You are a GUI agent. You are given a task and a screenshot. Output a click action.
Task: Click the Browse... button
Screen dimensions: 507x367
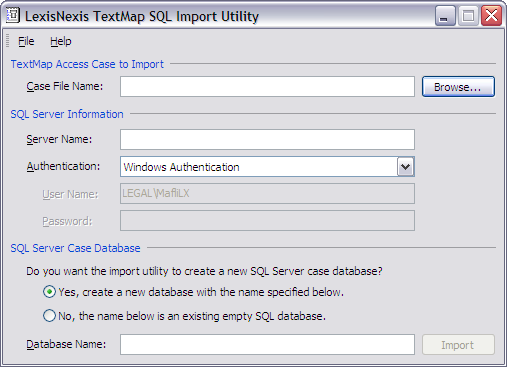(x=458, y=87)
